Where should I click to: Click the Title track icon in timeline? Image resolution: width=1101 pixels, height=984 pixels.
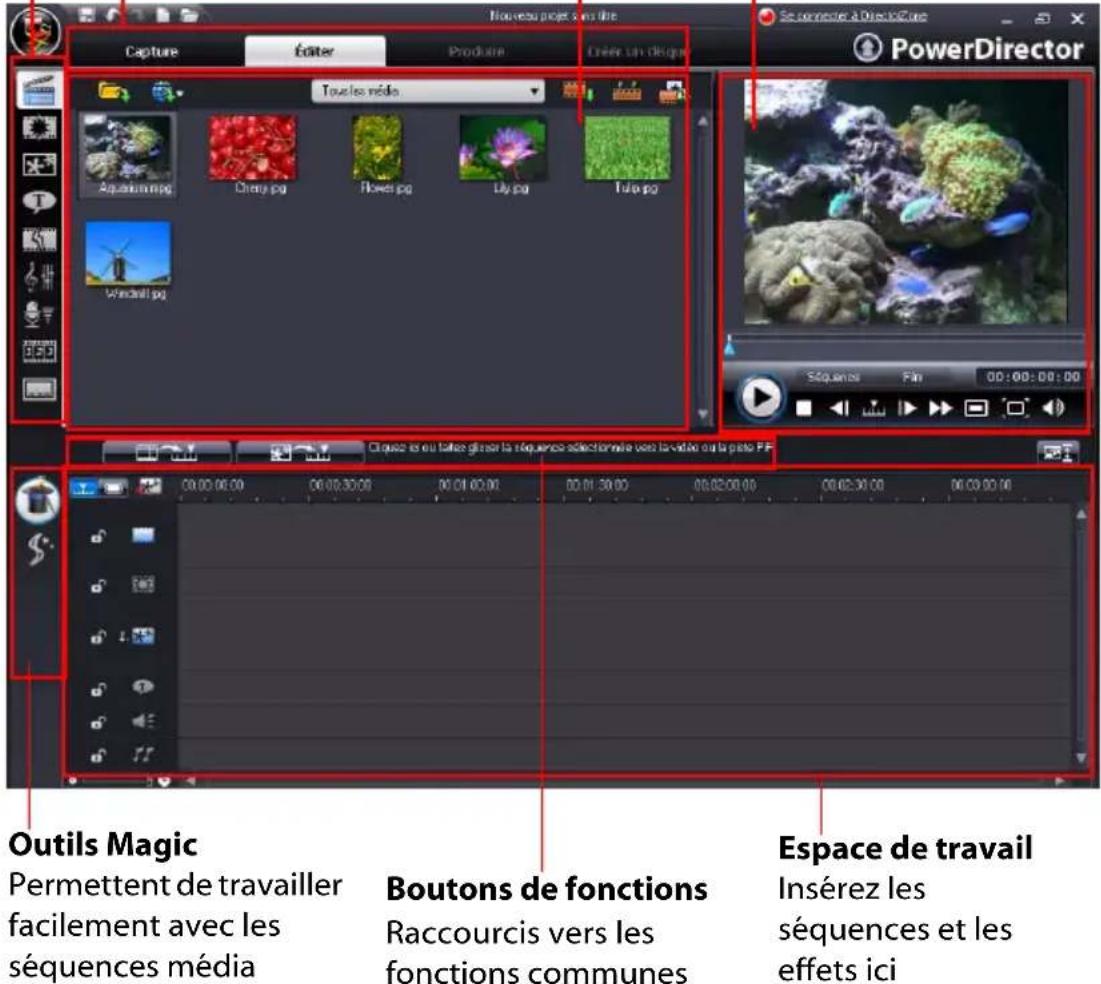coord(143,686)
